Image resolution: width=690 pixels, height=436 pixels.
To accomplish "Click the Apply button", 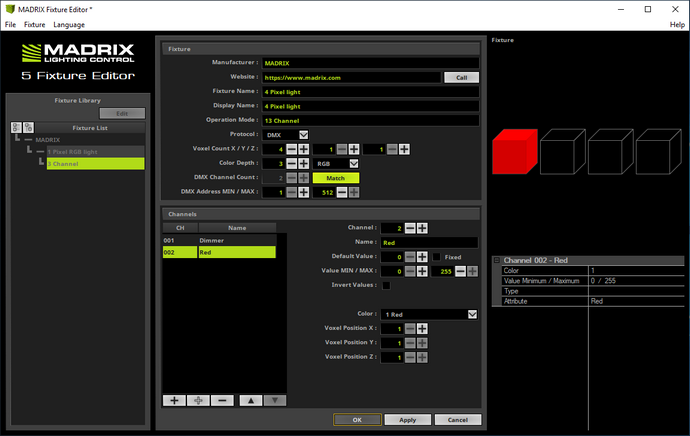I will (407, 420).
